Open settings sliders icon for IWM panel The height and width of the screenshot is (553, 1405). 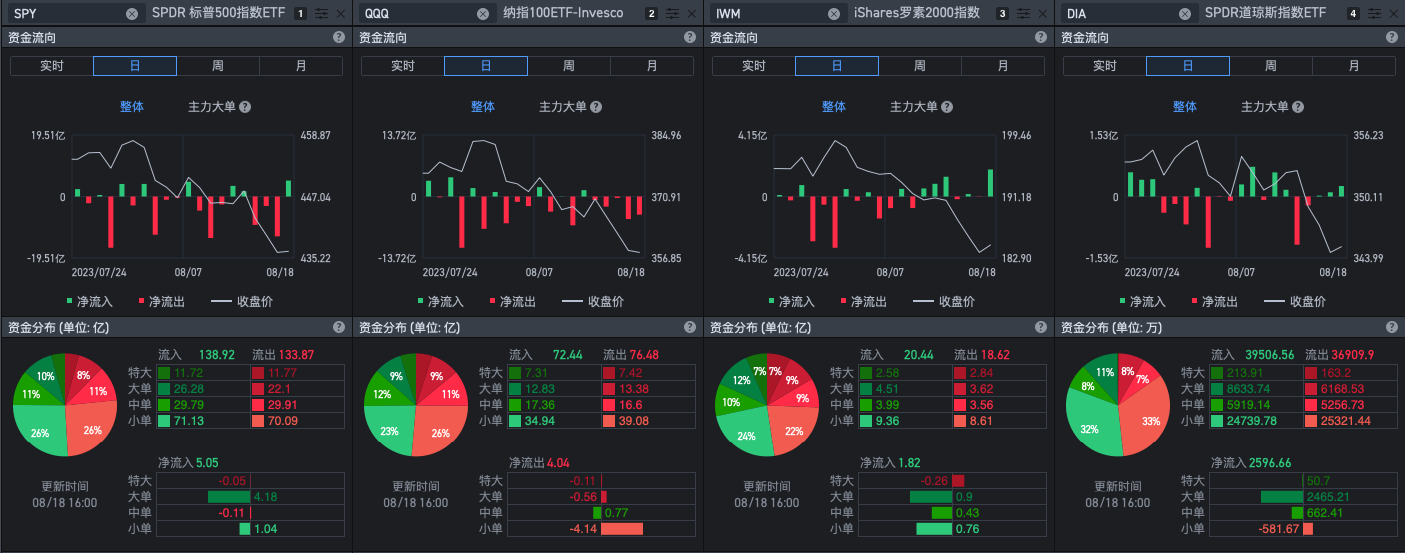[1023, 14]
